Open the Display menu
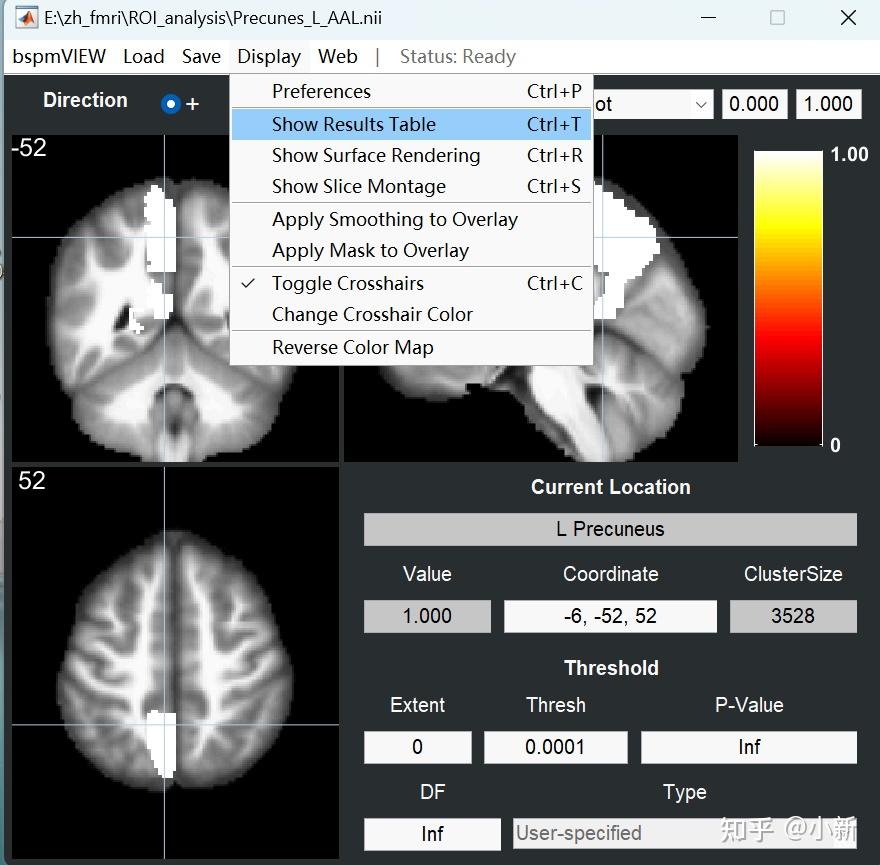The height and width of the screenshot is (865, 880). [x=269, y=57]
